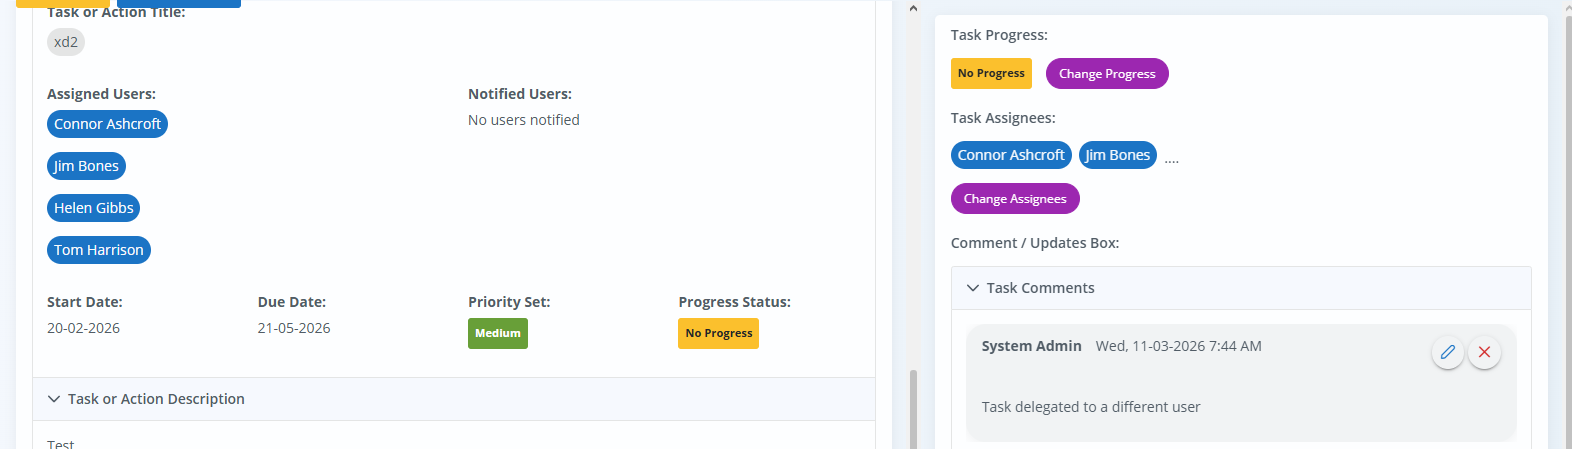The image size is (1572, 449).
Task: Click the xd2 task title chip
Action: (x=66, y=42)
